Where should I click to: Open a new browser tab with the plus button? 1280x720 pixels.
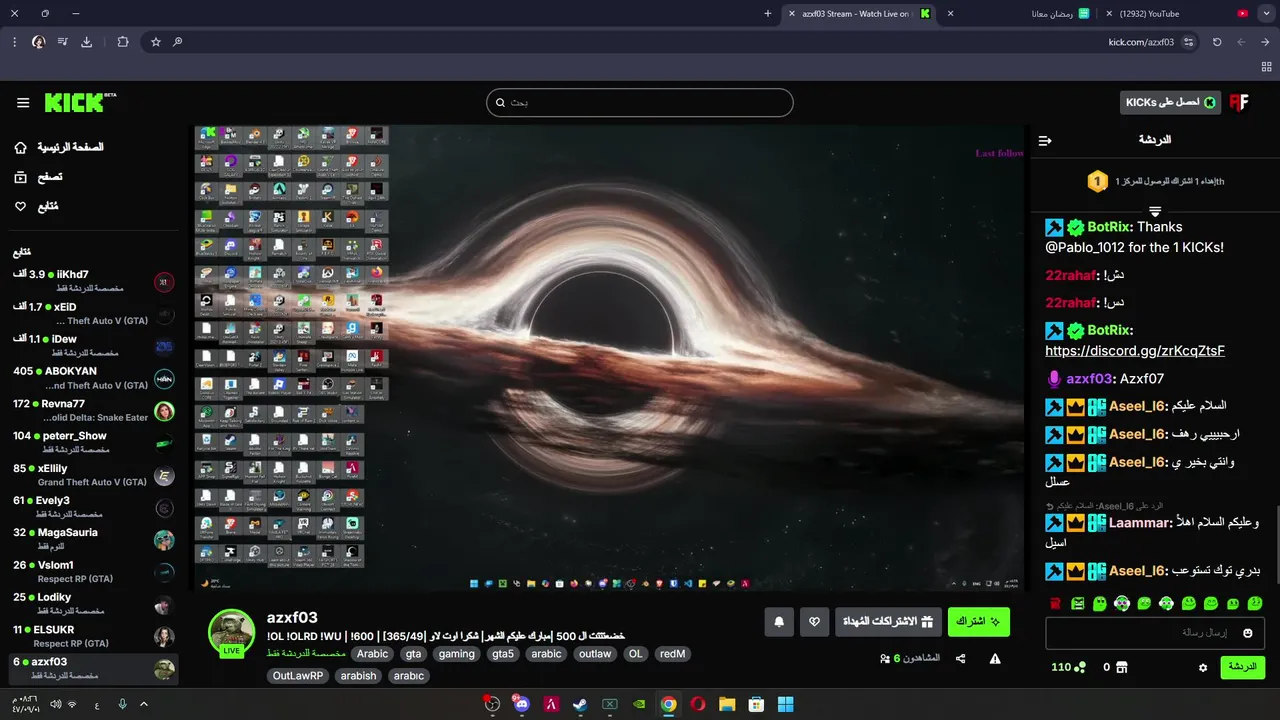click(768, 13)
